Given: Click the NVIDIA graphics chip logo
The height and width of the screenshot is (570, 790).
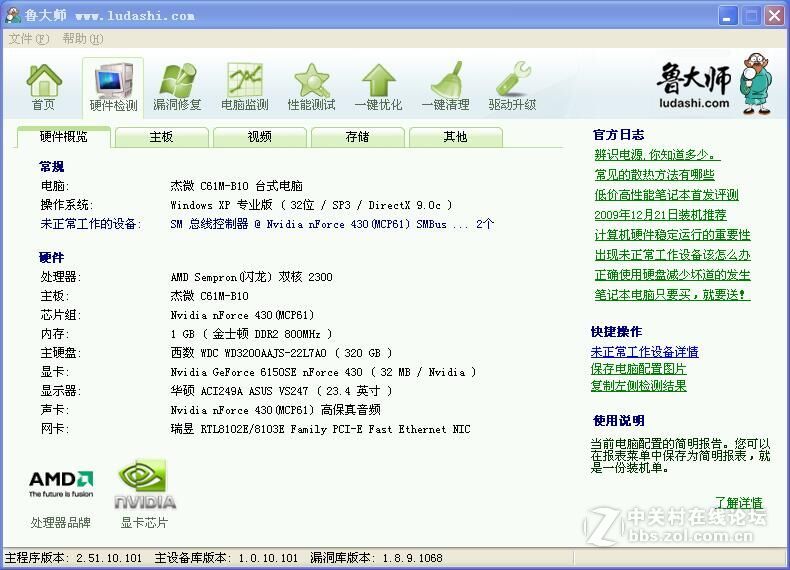Looking at the screenshot, I should pyautogui.click(x=145, y=485).
